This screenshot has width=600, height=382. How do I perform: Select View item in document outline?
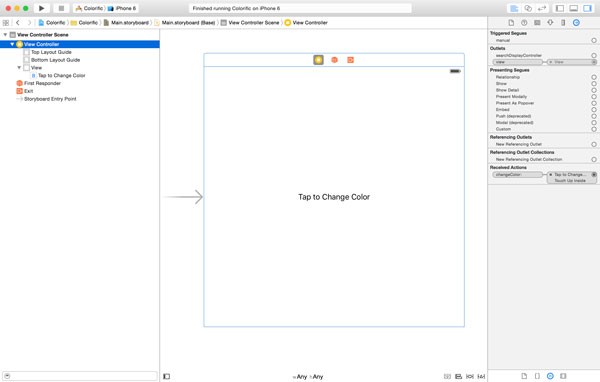[36, 67]
